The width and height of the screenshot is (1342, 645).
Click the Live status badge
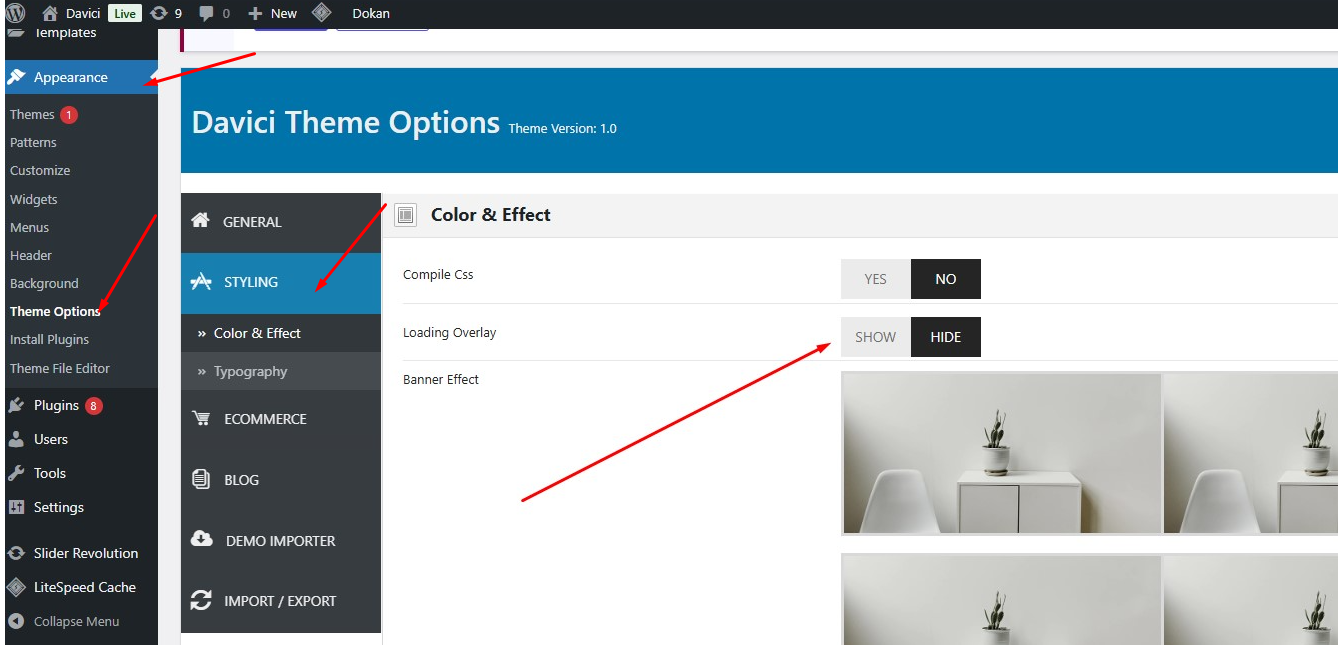coord(125,13)
